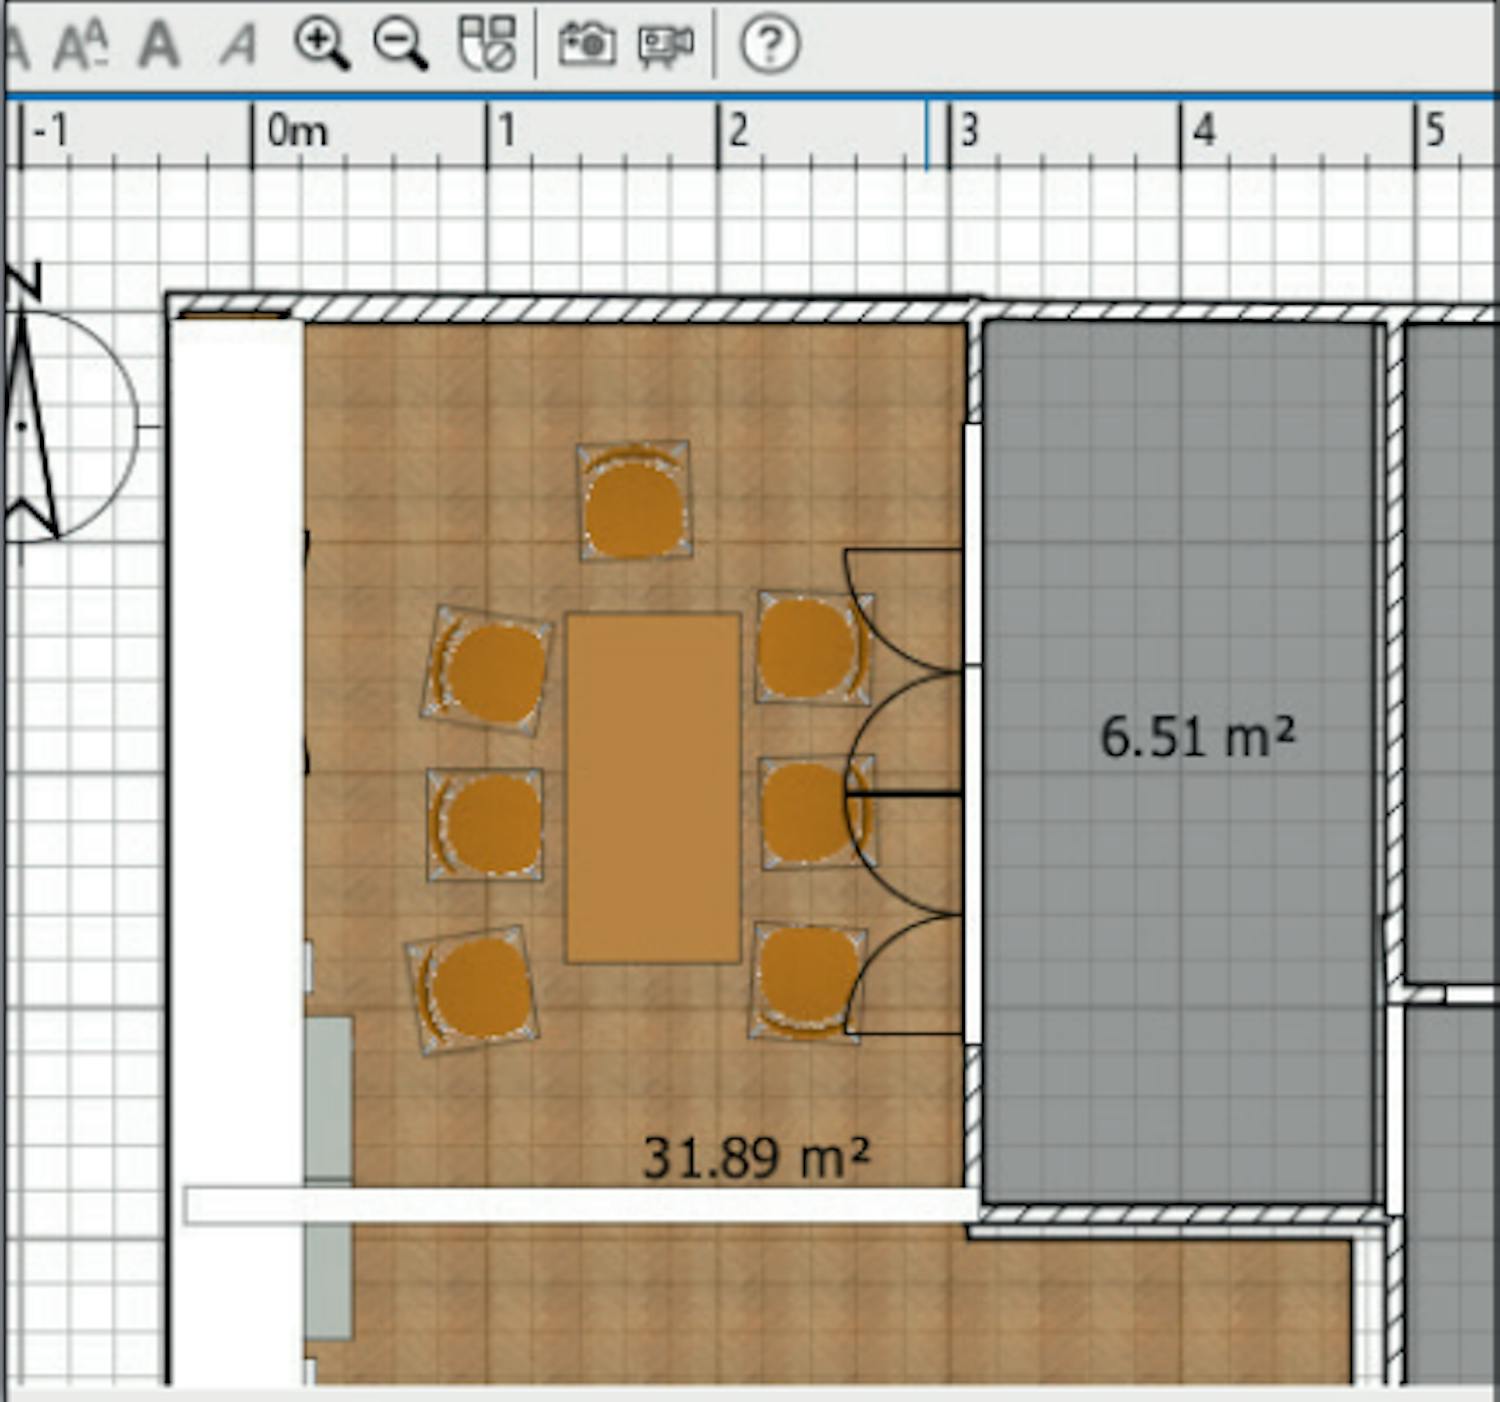Select the rectangular dining table

[x=653, y=788]
